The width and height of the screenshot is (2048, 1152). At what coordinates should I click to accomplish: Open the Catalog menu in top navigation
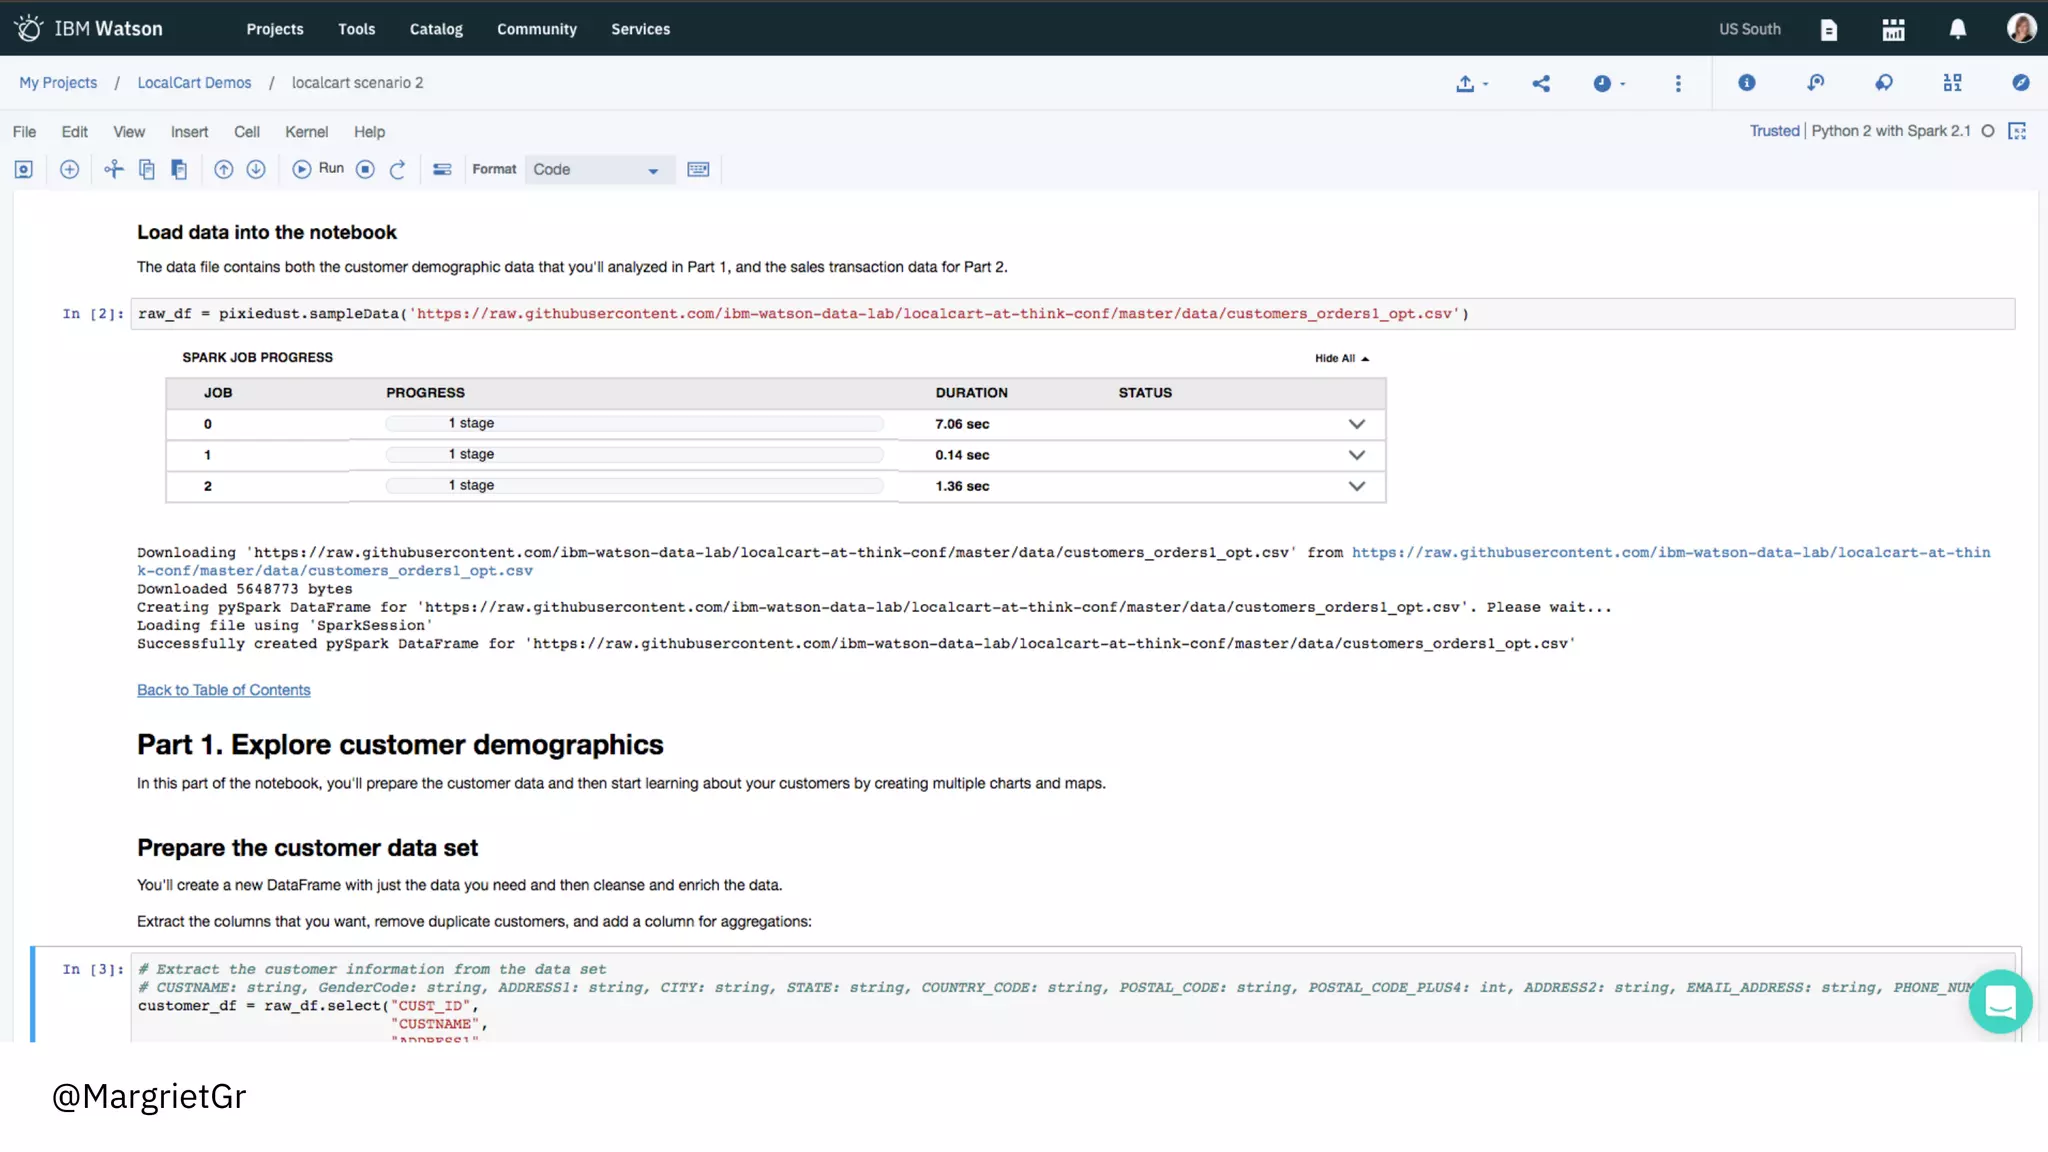pyautogui.click(x=436, y=29)
